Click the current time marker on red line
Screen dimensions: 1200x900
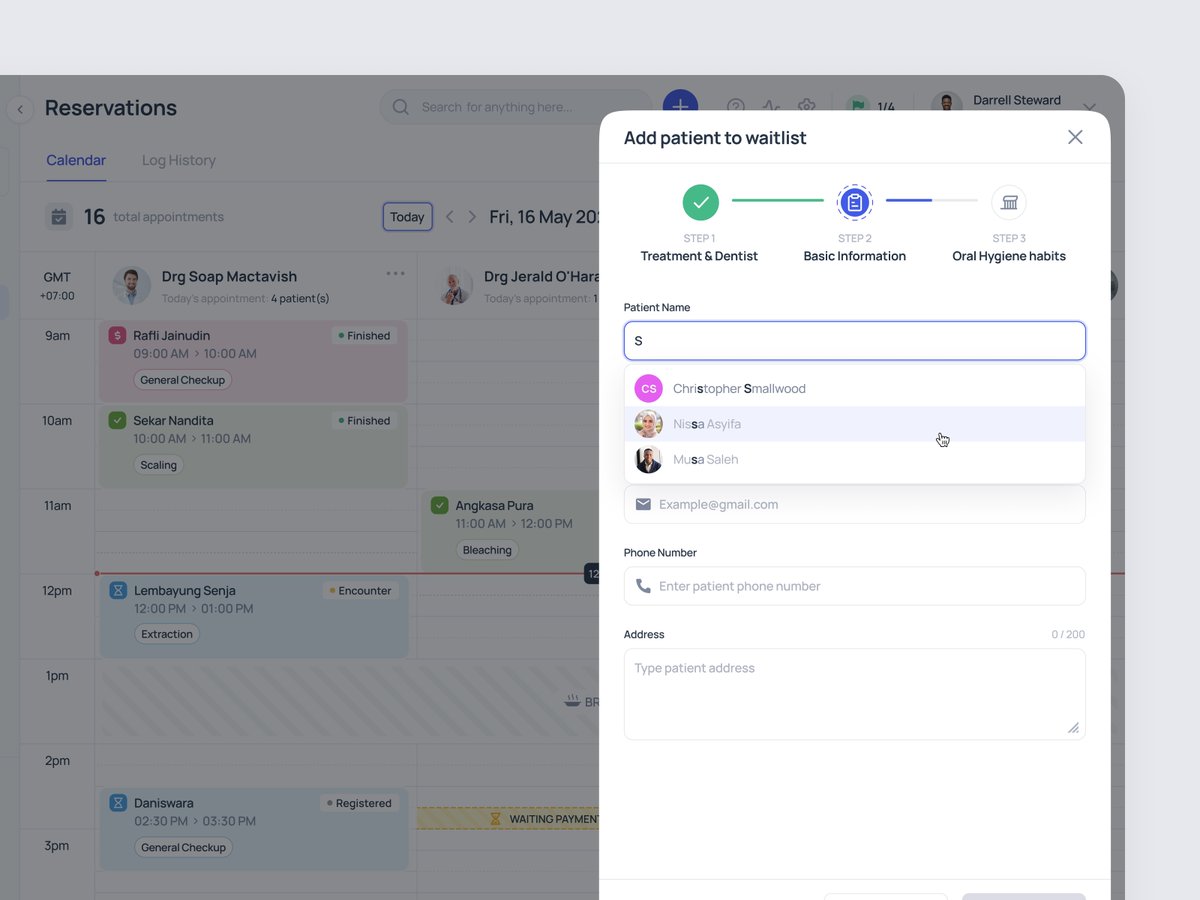point(592,574)
